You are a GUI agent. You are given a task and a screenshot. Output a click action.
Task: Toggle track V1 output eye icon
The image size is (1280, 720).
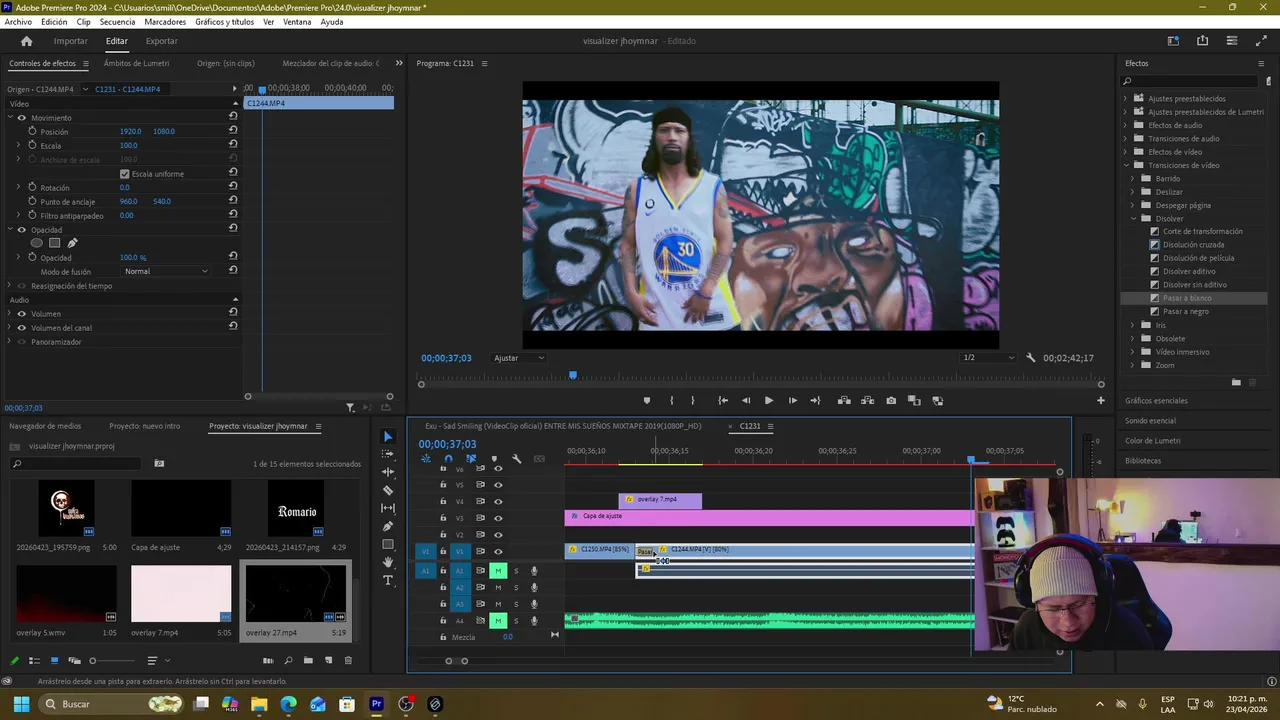498,551
